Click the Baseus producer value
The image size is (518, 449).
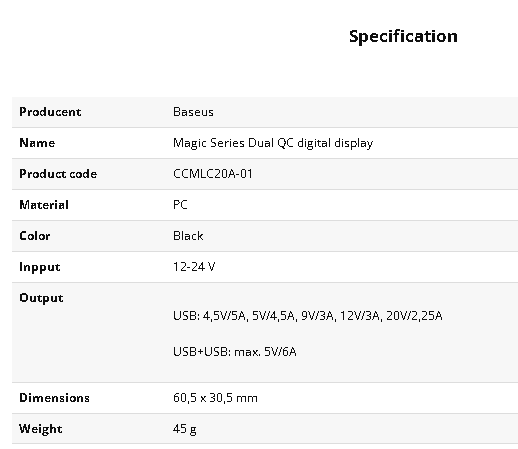coord(193,112)
